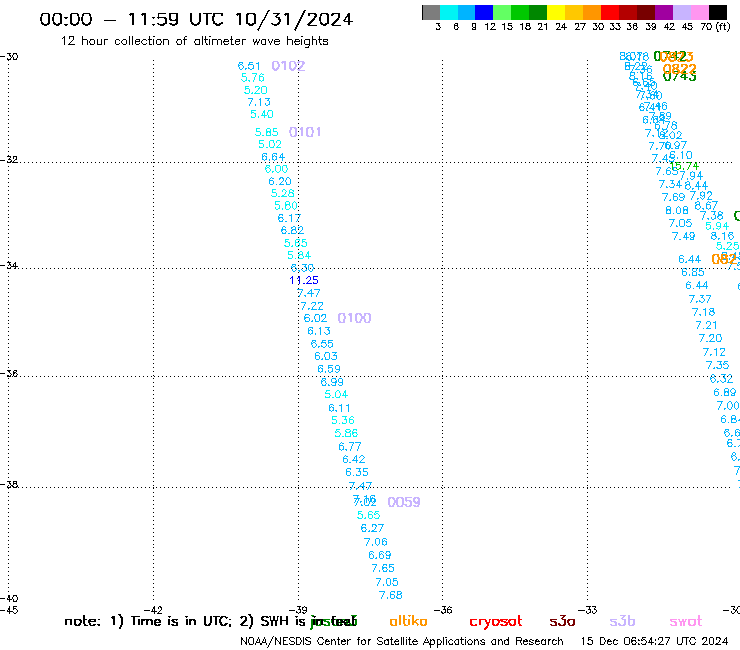Screen dimensions: 740x650
Task: Click the -39 longitude axis label
Action: pos(298,610)
